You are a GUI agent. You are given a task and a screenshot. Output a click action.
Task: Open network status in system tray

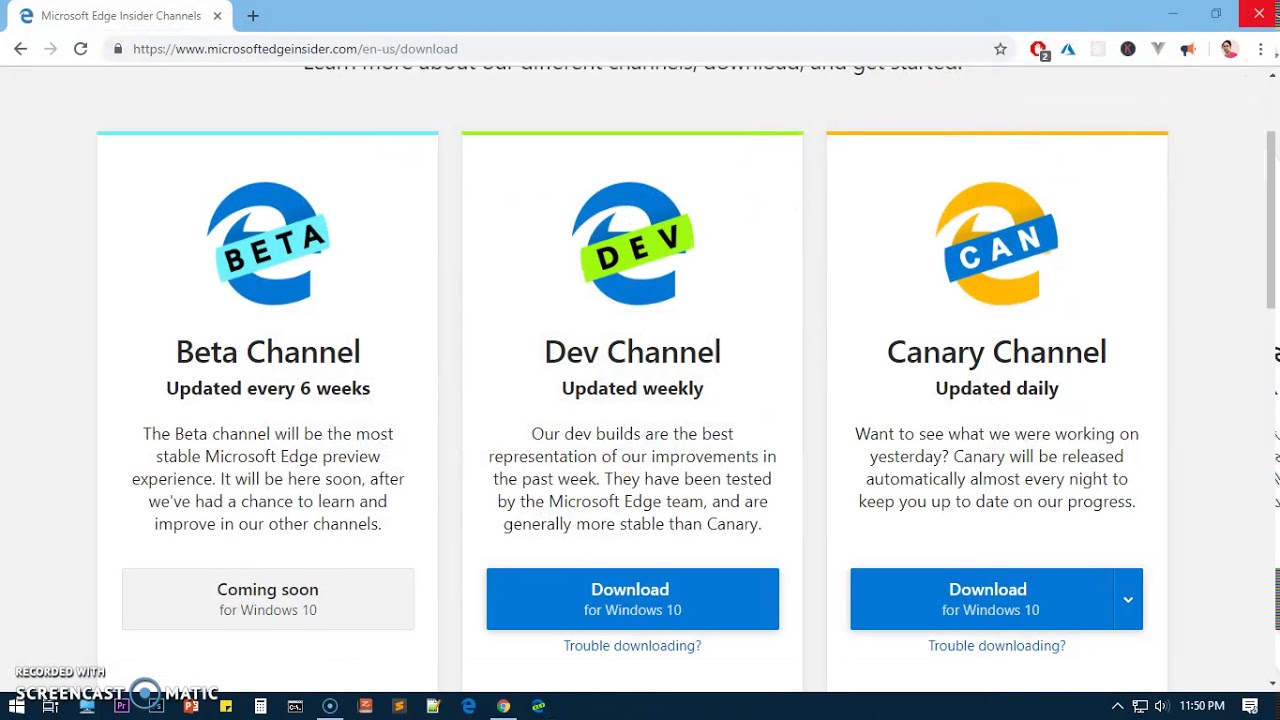point(1140,706)
